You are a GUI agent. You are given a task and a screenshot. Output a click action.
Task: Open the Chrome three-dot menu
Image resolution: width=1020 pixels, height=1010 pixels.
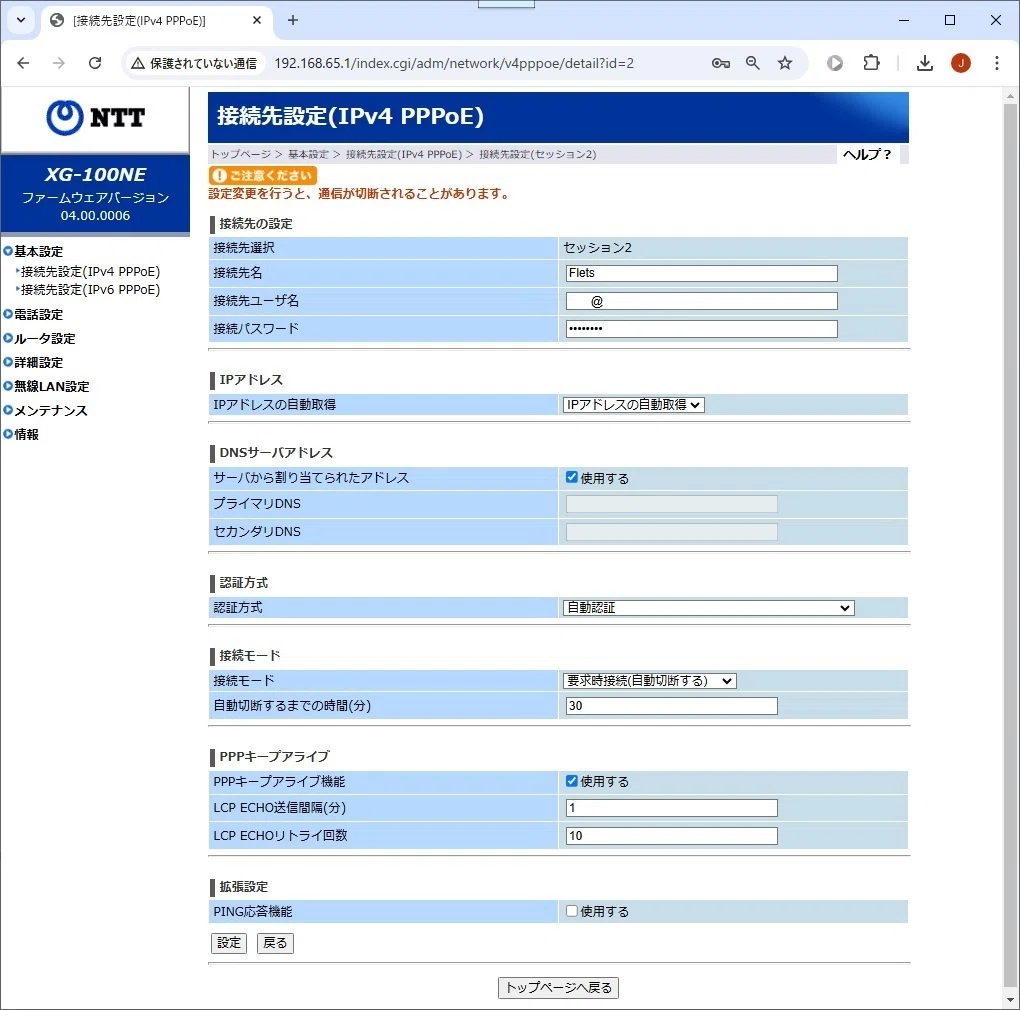click(997, 63)
